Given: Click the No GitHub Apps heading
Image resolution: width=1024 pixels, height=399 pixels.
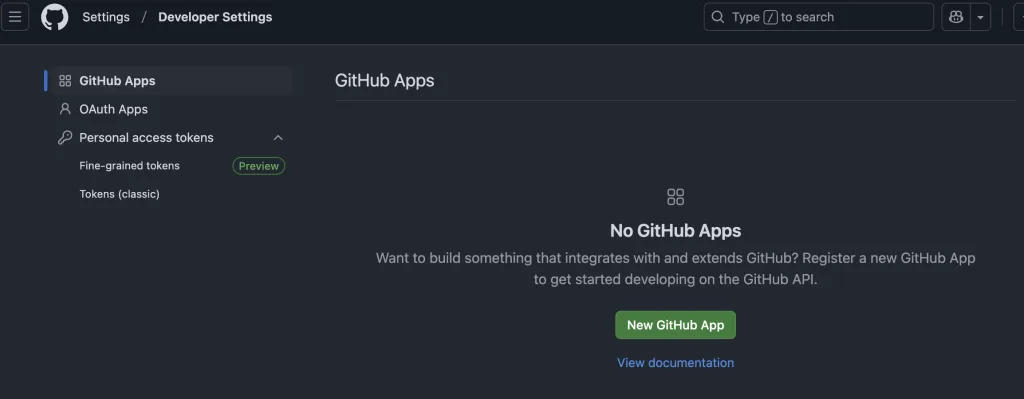Looking at the screenshot, I should pos(675,231).
